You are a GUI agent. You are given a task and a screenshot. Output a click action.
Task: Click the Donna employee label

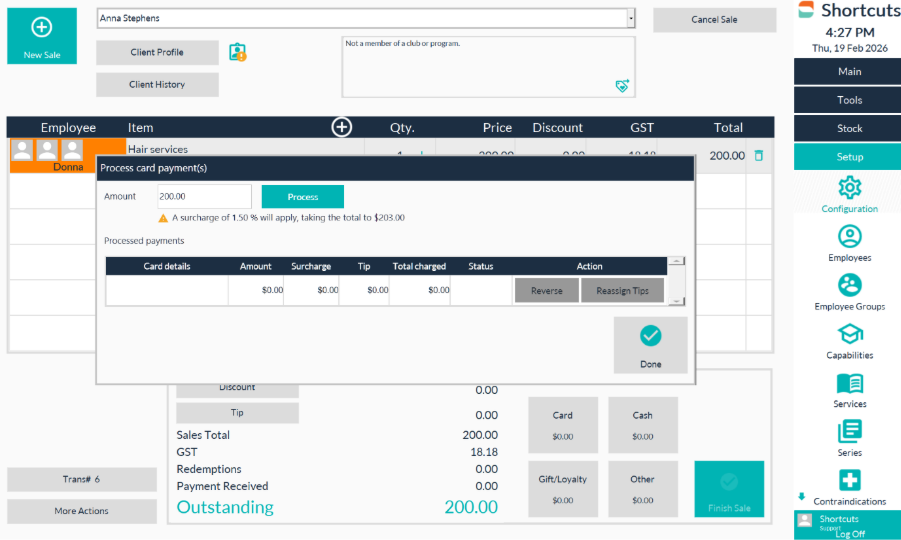tap(68, 167)
